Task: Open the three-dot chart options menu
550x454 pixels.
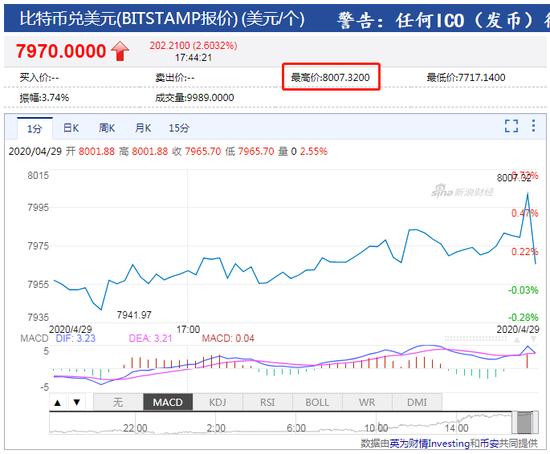Action: [x=533, y=126]
